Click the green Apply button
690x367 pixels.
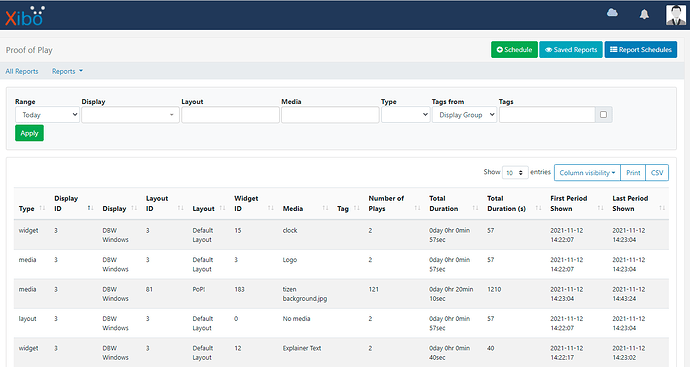coord(29,133)
